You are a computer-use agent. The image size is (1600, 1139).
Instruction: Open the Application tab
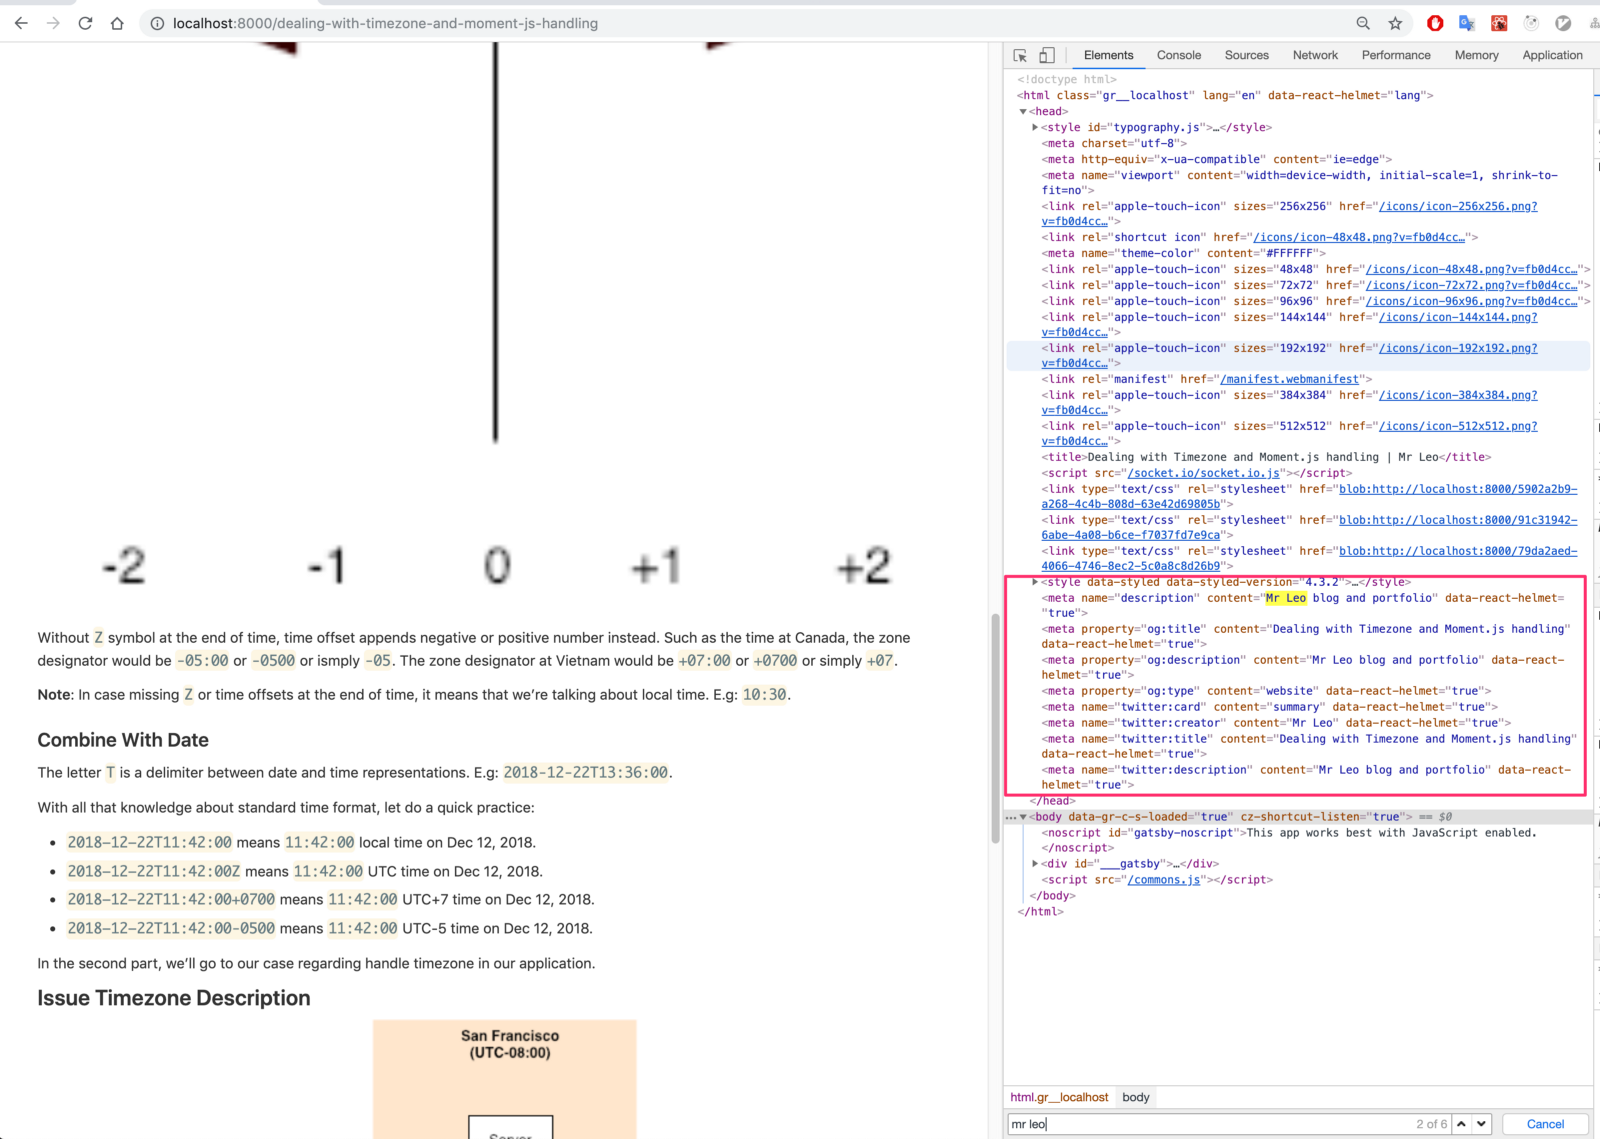pos(1552,56)
